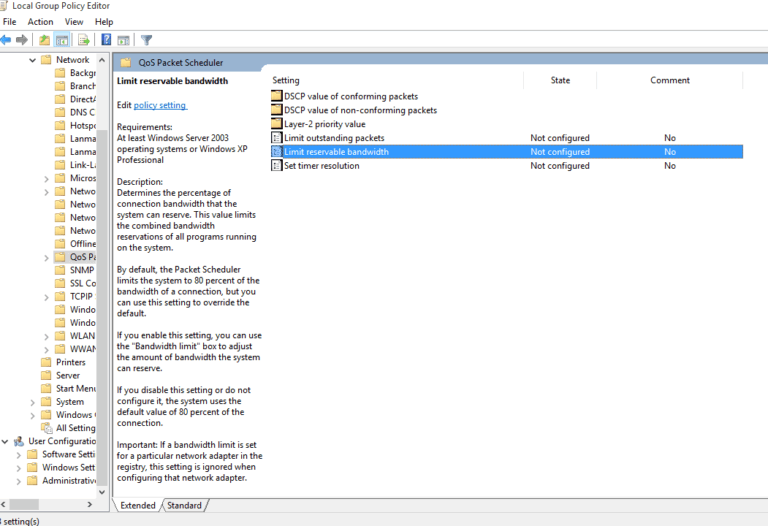This screenshot has width=768, height=526.
Task: Click the tree horizontal scroll left arrow
Action: pyautogui.click(x=3, y=504)
